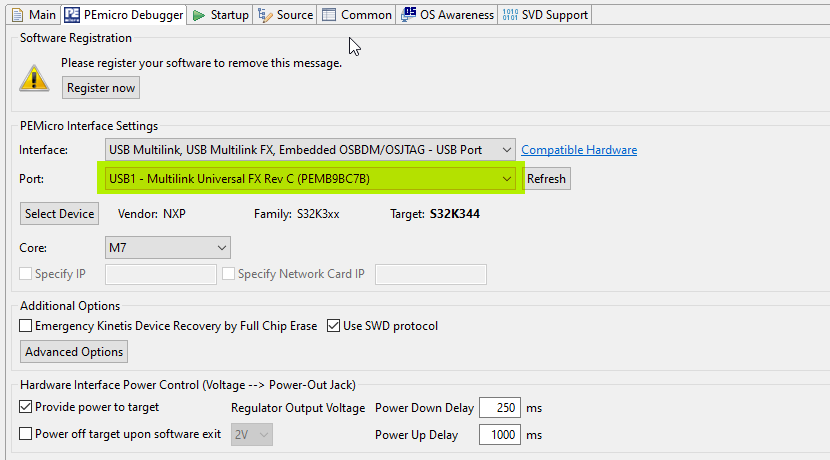Open the Regulator Output Voltage 2V dropdown
Viewport: 830px width, 460px height.
(252, 435)
